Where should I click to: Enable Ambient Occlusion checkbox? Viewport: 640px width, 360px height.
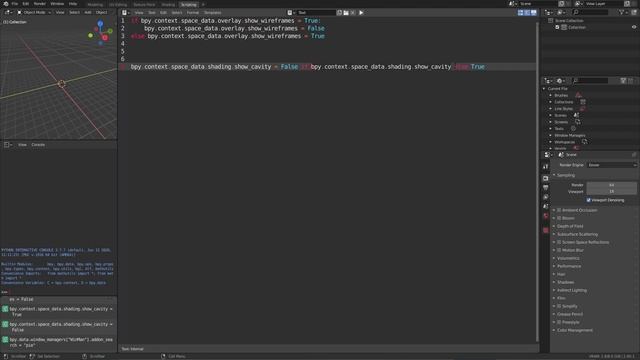[x=559, y=210]
